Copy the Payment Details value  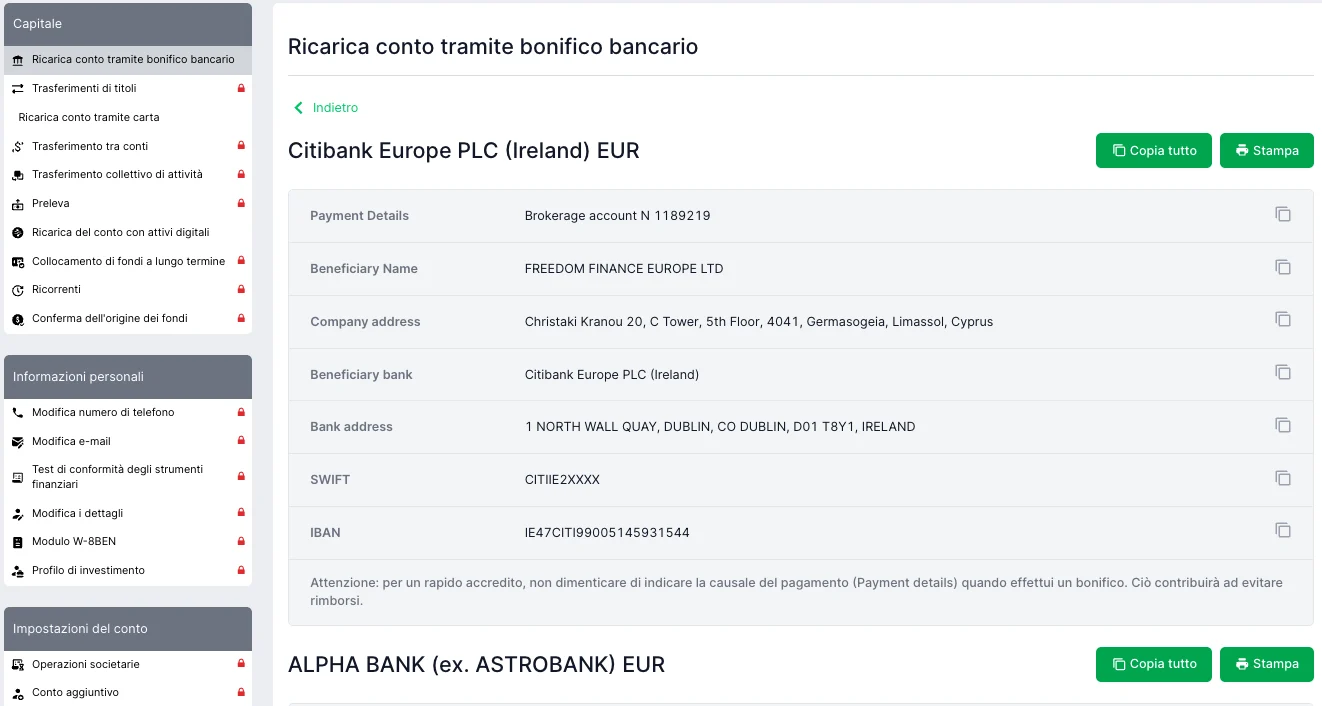coord(1283,215)
